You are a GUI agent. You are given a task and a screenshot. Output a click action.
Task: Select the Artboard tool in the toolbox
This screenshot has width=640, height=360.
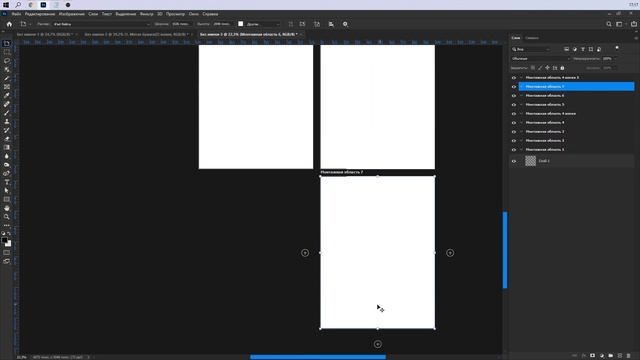(x=7, y=44)
